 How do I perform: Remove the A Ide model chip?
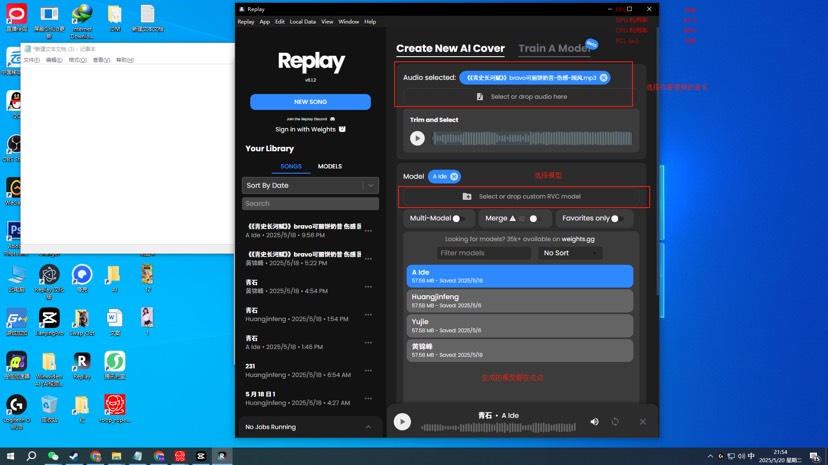coord(454,176)
